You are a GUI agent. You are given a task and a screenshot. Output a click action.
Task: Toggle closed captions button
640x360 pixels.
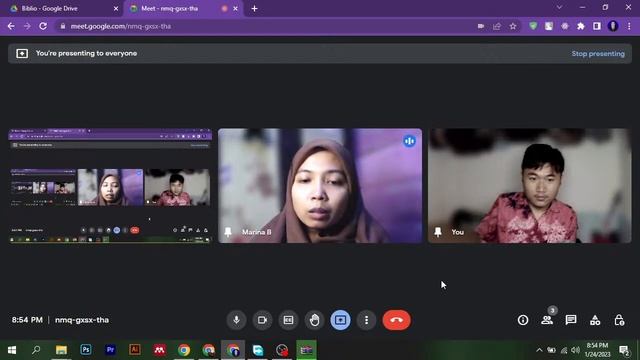coord(288,320)
